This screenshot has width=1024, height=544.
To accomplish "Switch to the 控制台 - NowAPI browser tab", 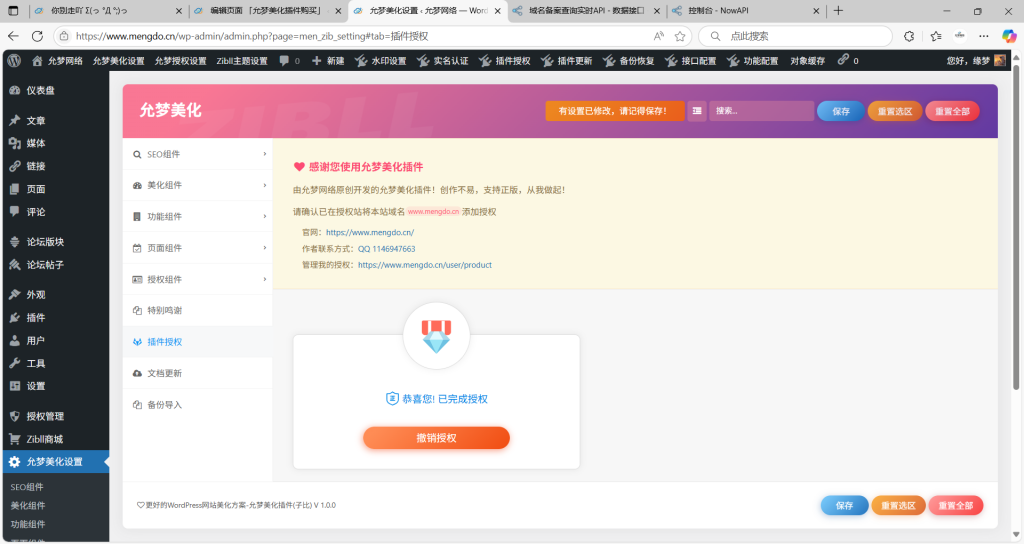I will pyautogui.click(x=746, y=10).
